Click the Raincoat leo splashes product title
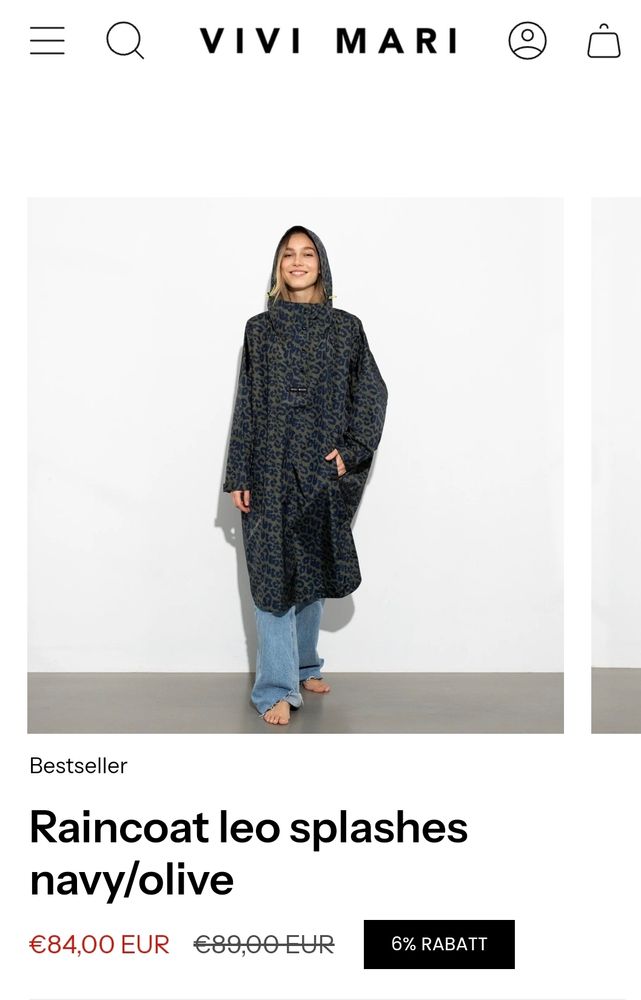The width and height of the screenshot is (641, 1000). click(249, 828)
